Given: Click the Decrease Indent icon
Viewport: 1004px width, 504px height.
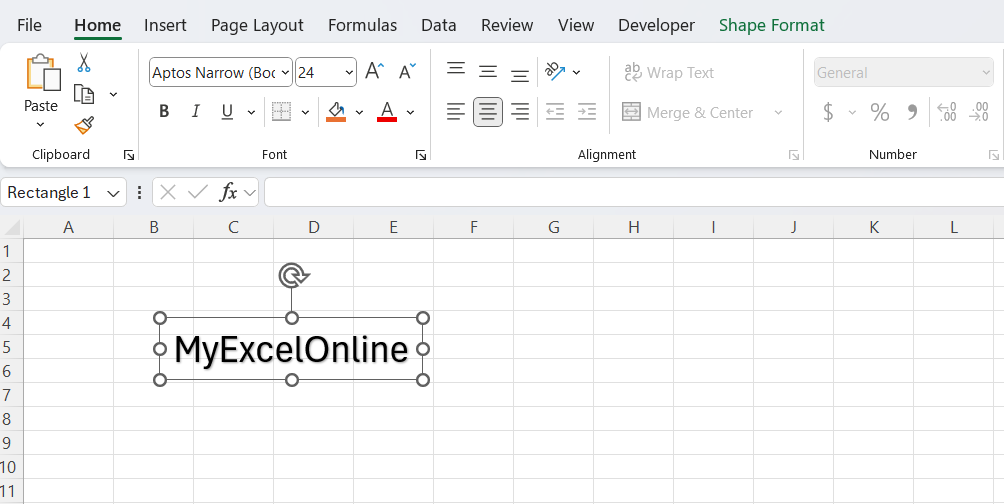Looking at the screenshot, I should (555, 112).
